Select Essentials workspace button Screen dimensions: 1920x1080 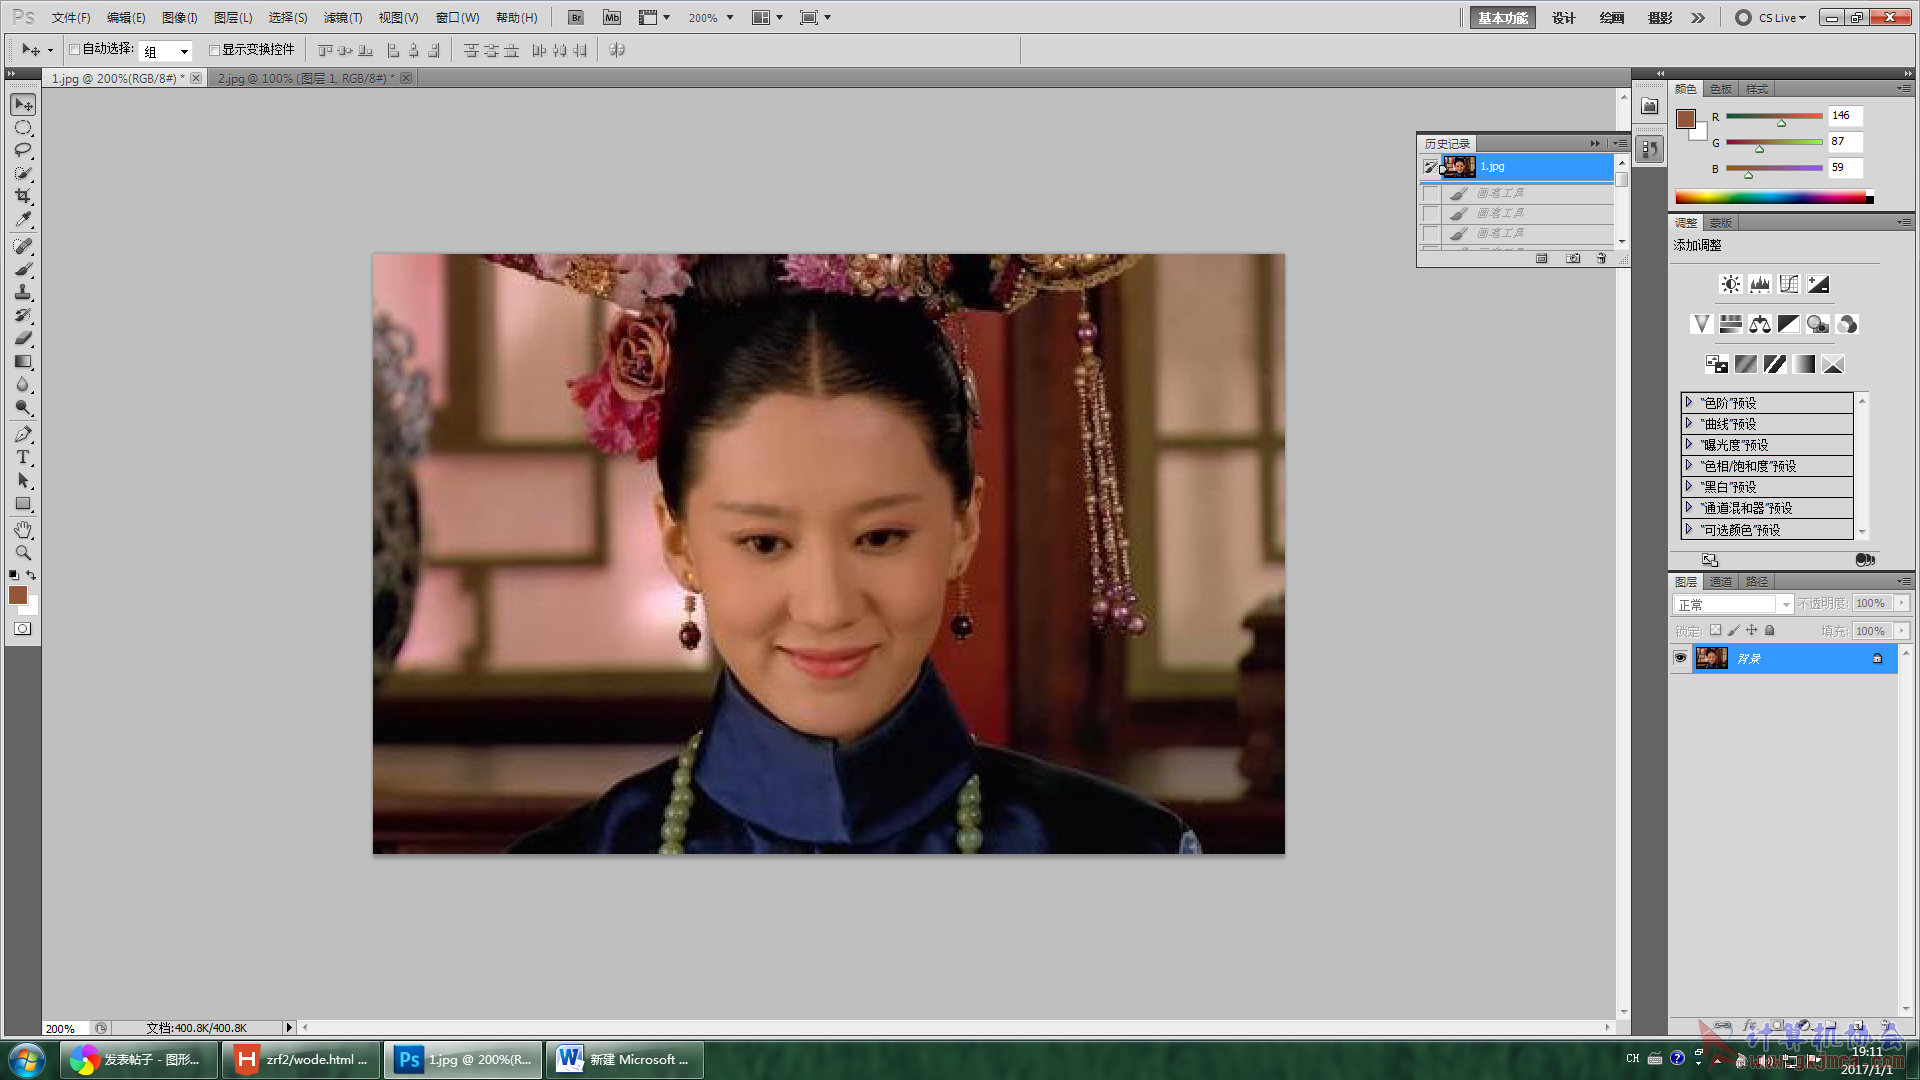coord(1502,18)
